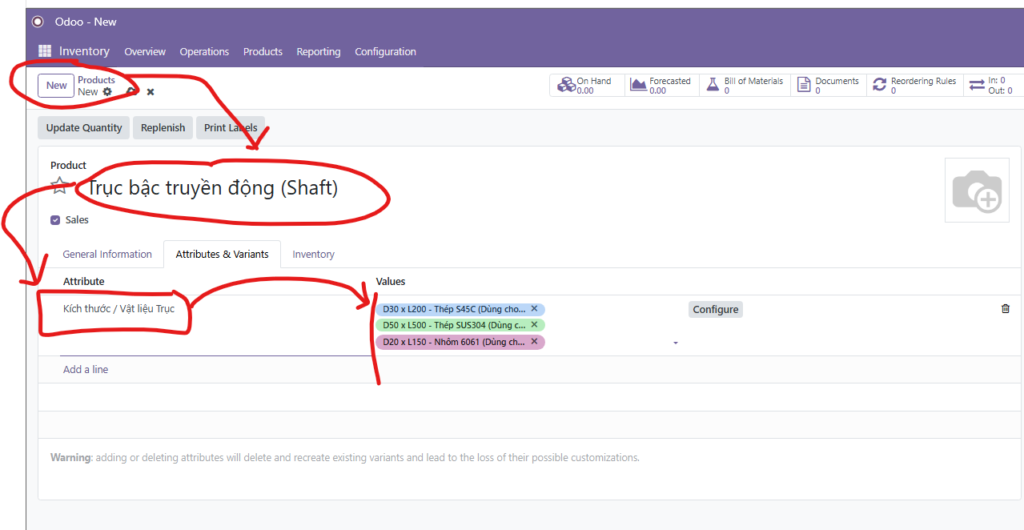Open the Operations menu
Screen dimensions: 1024x530
coord(204,52)
